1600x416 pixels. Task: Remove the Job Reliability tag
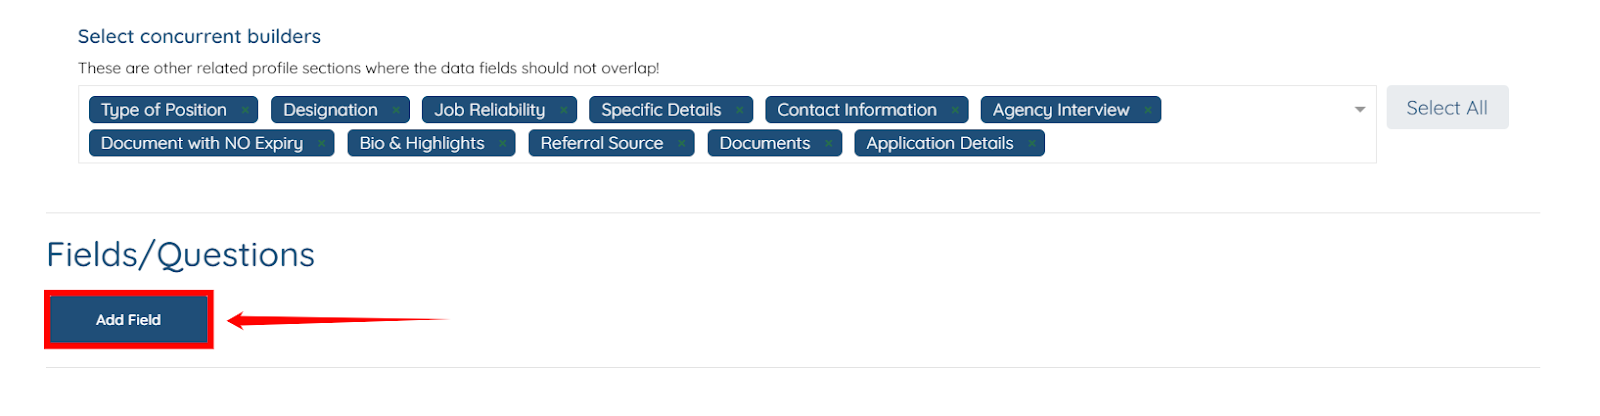(x=564, y=110)
